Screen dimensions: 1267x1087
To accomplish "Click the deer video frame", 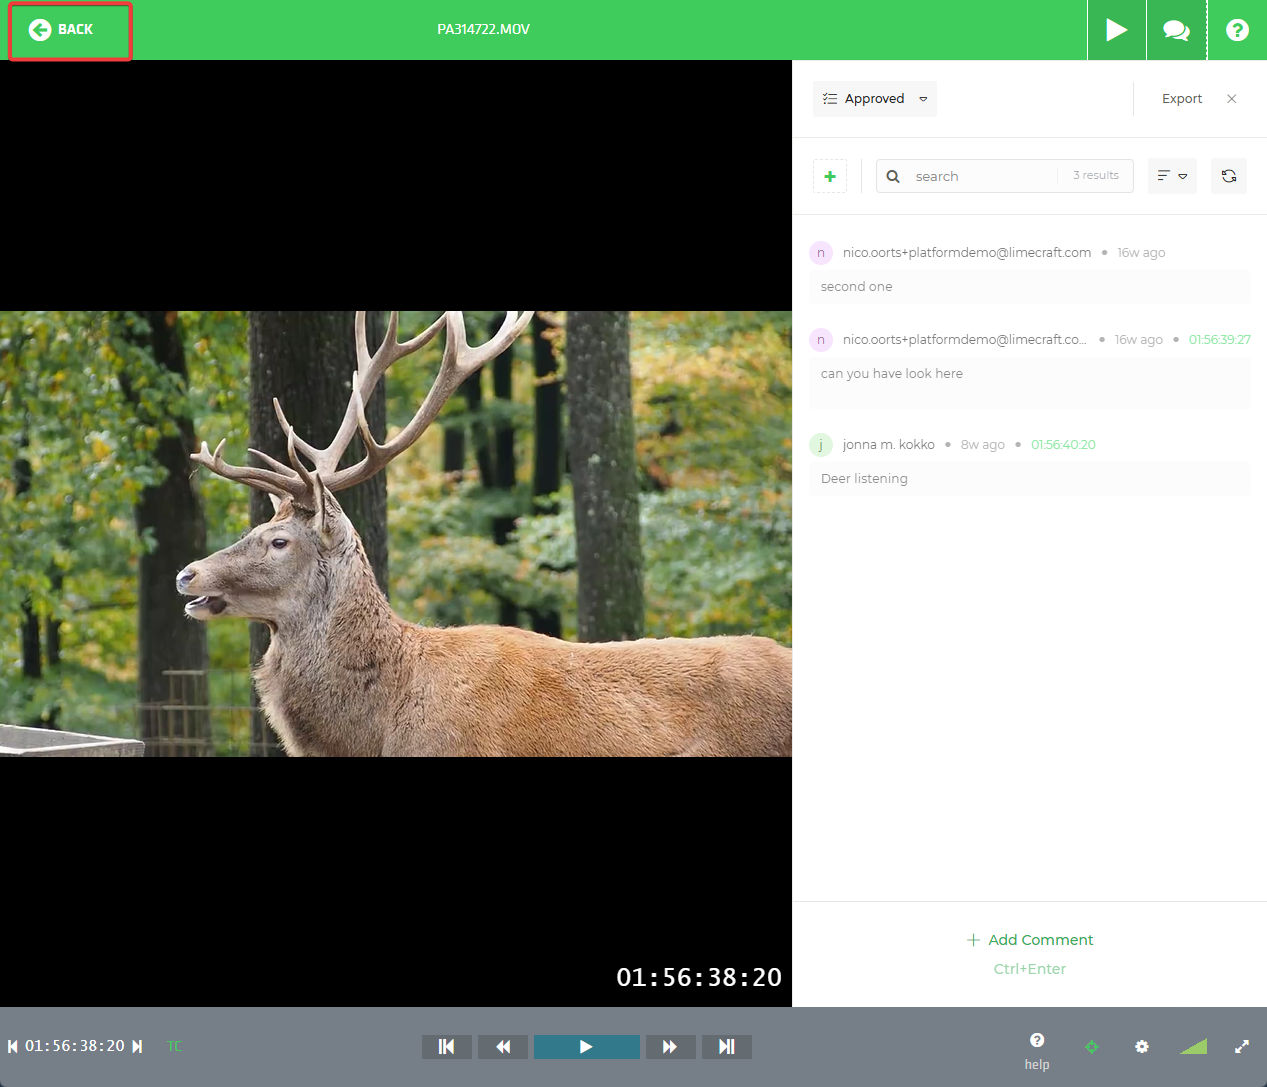I will click(396, 534).
